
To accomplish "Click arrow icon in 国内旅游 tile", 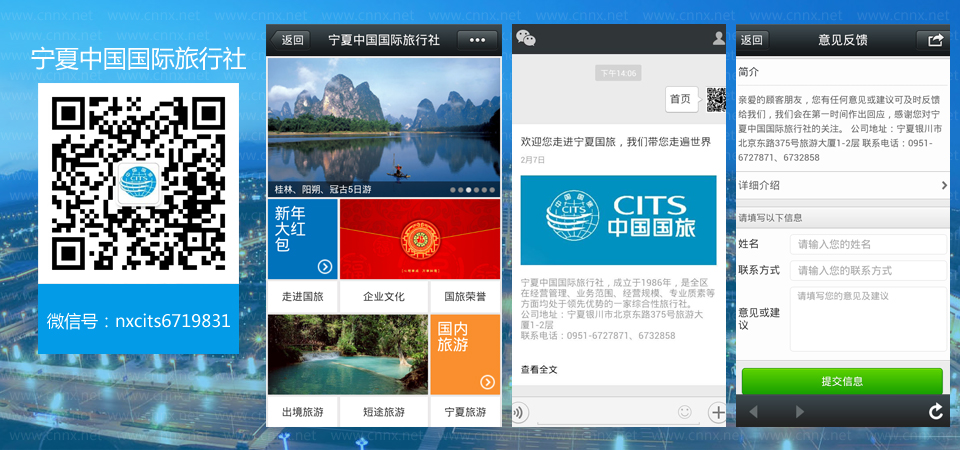I will 487,383.
